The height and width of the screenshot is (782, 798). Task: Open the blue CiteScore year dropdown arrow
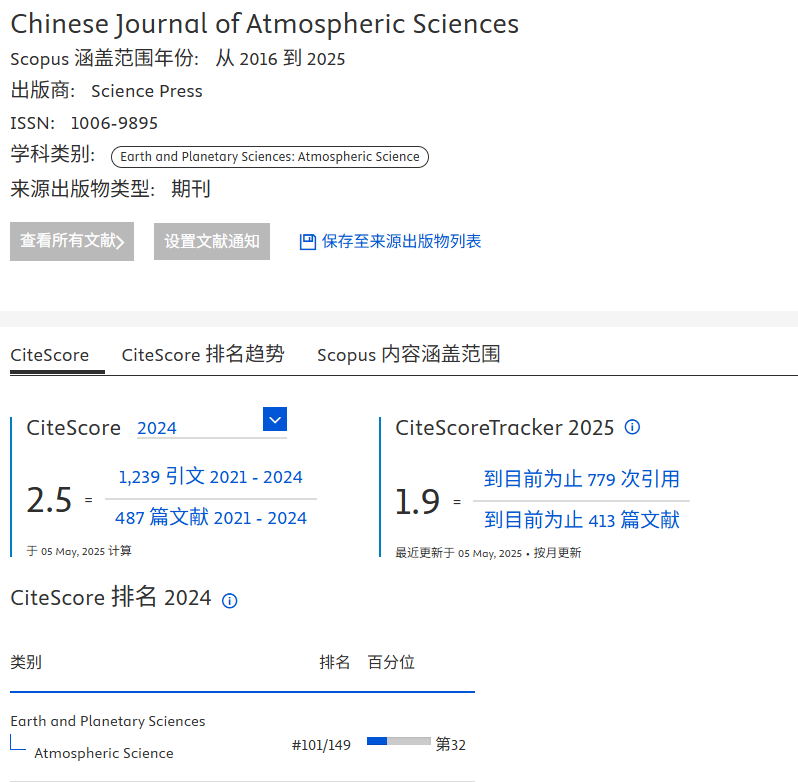tap(275, 419)
